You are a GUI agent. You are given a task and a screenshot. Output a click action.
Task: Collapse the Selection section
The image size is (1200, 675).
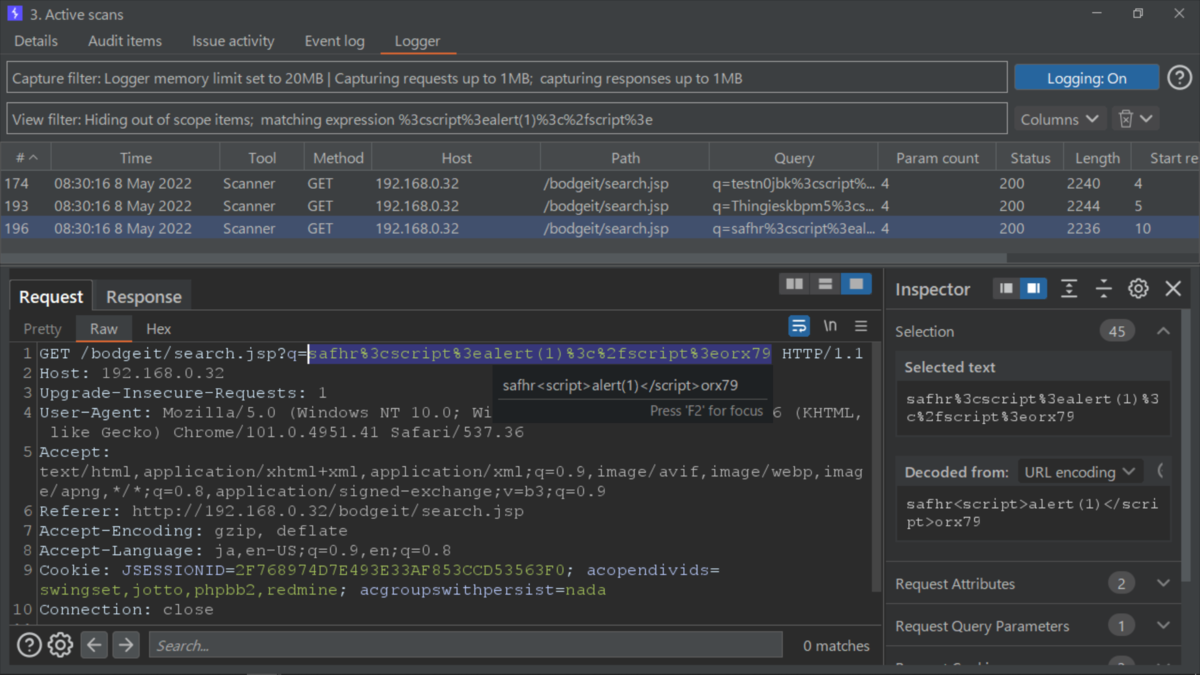[x=1164, y=331]
